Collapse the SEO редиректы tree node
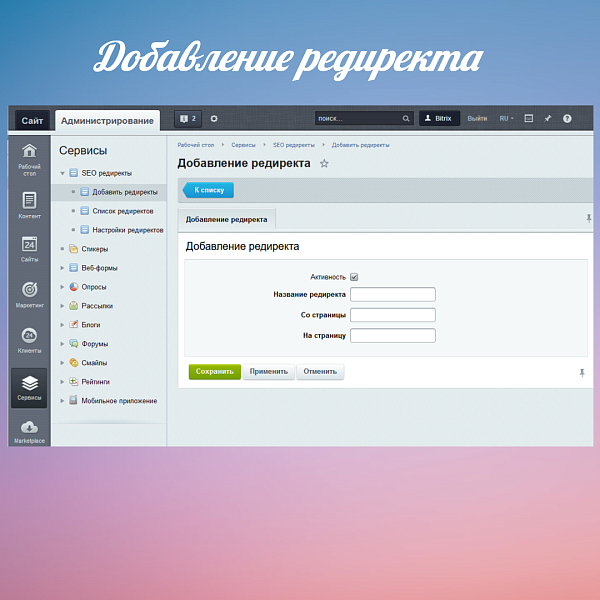The width and height of the screenshot is (600, 600). point(62,173)
